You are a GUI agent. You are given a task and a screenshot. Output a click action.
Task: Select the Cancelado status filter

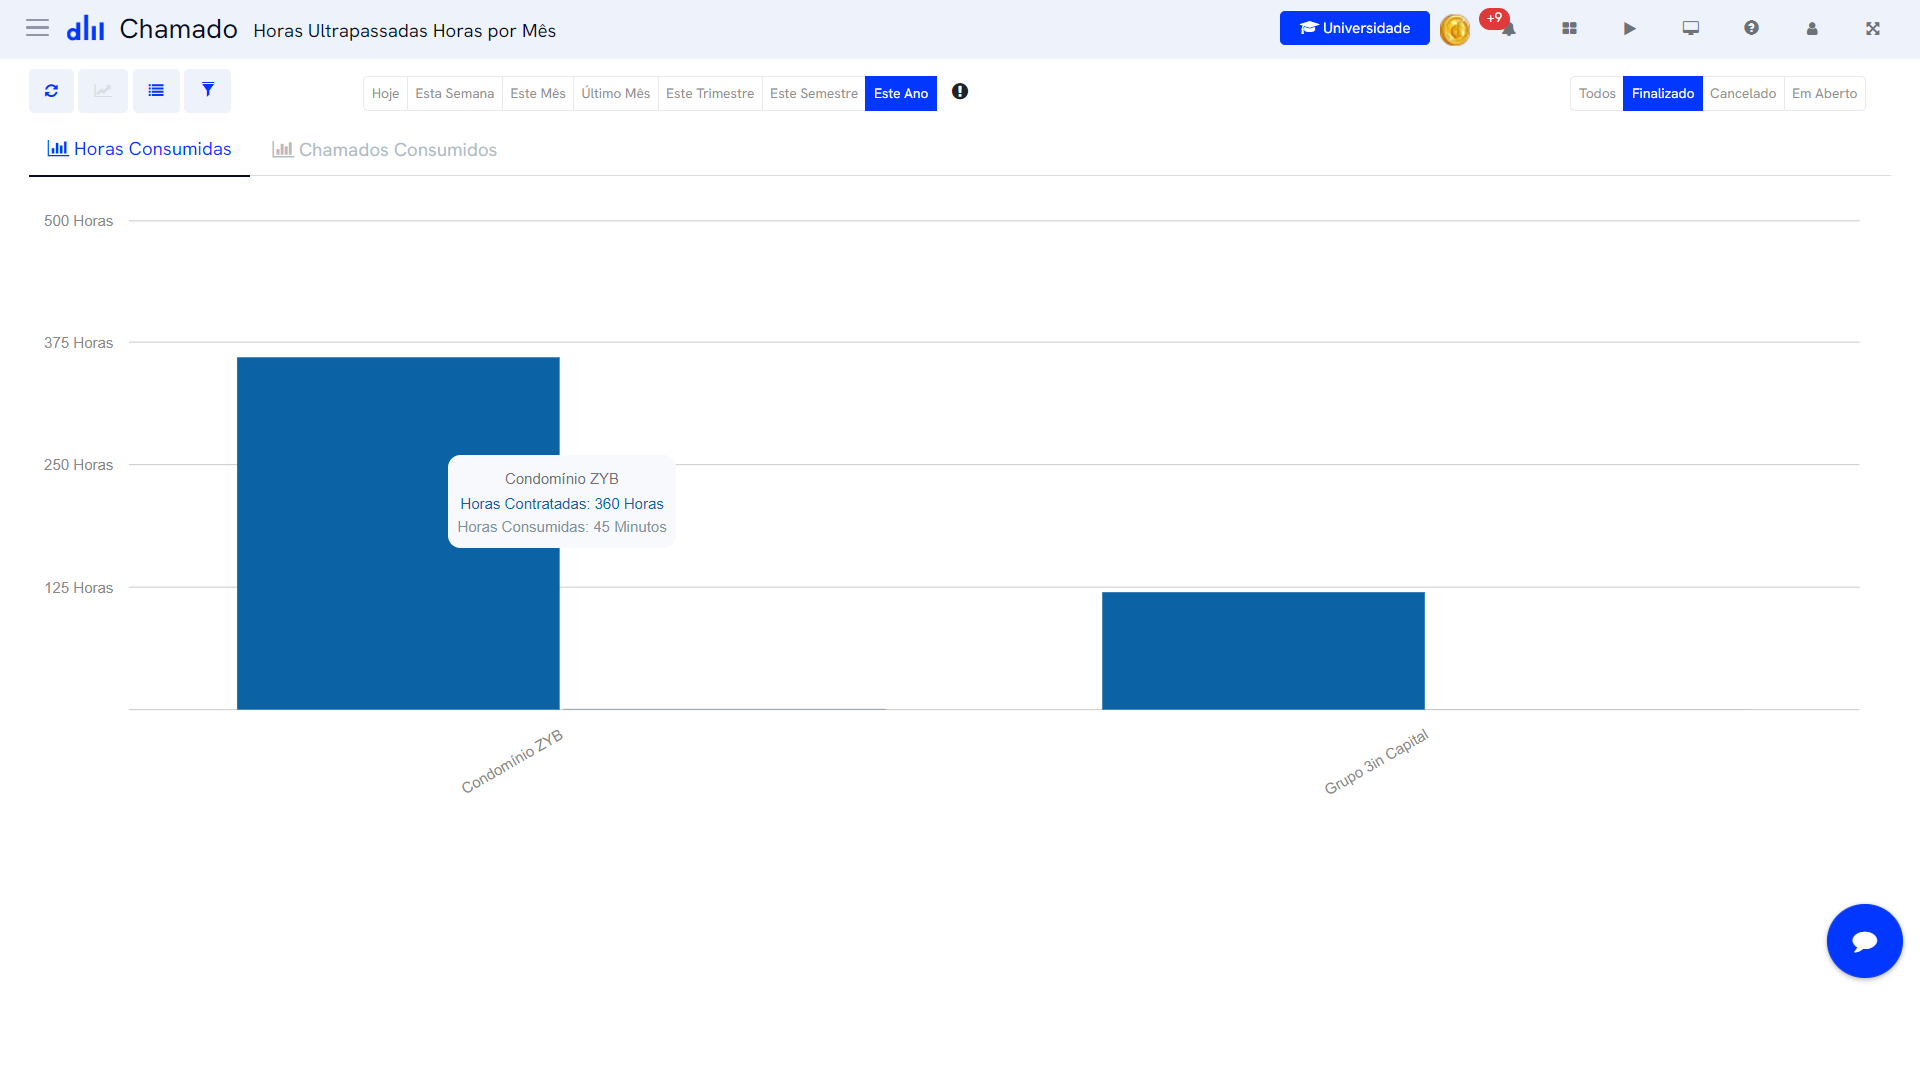pos(1743,93)
